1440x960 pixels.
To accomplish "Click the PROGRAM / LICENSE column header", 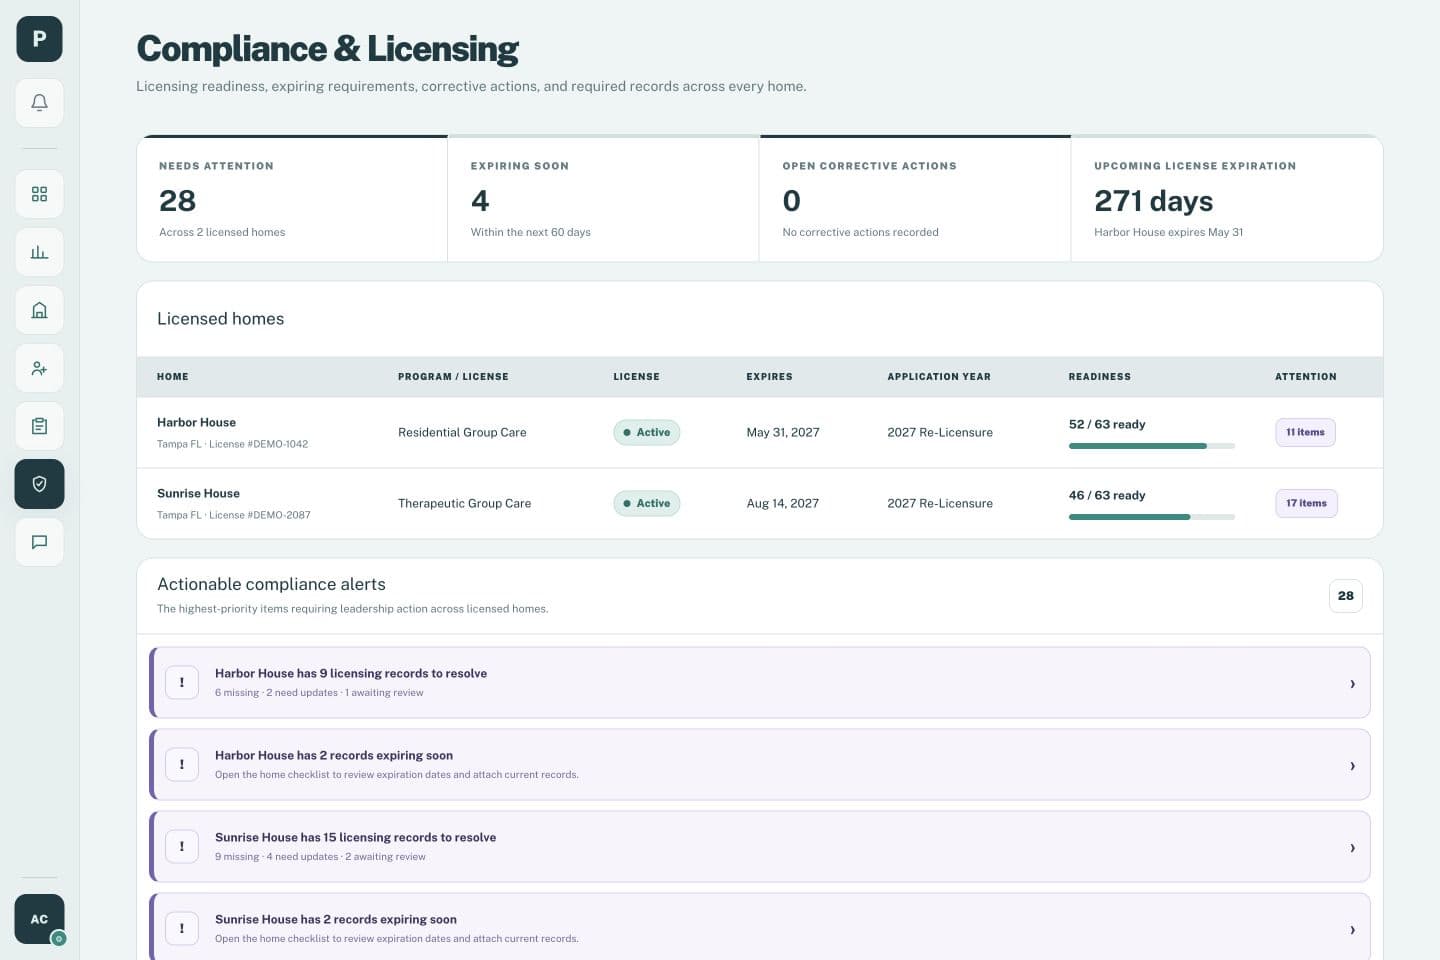I will (x=453, y=377).
